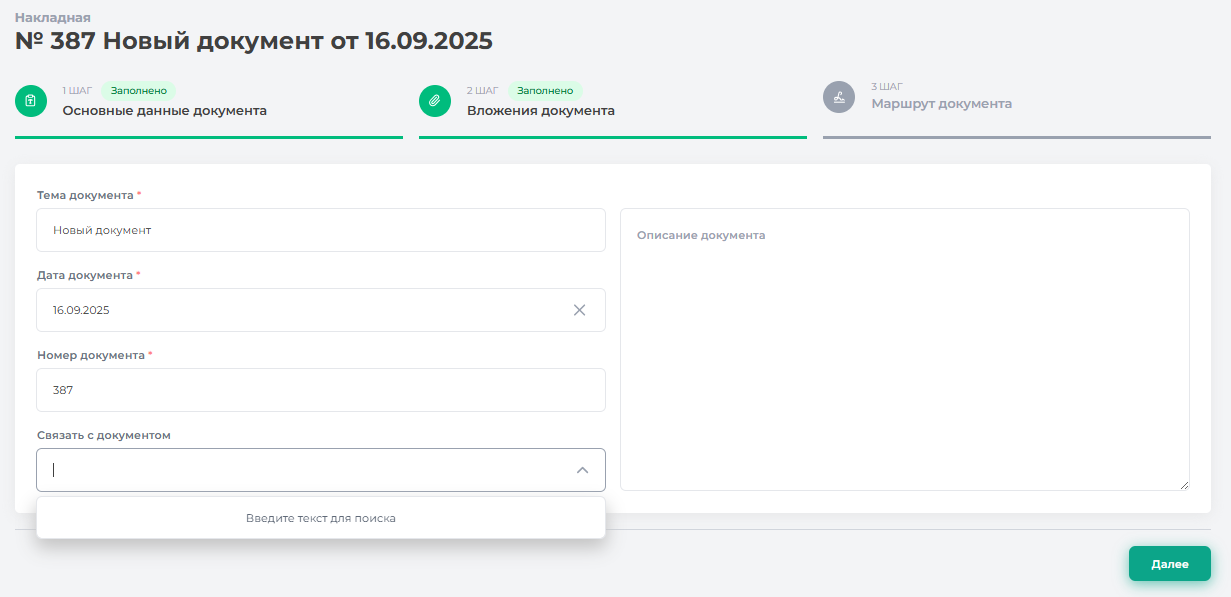Go to the "Маршрут документа" step

941,103
